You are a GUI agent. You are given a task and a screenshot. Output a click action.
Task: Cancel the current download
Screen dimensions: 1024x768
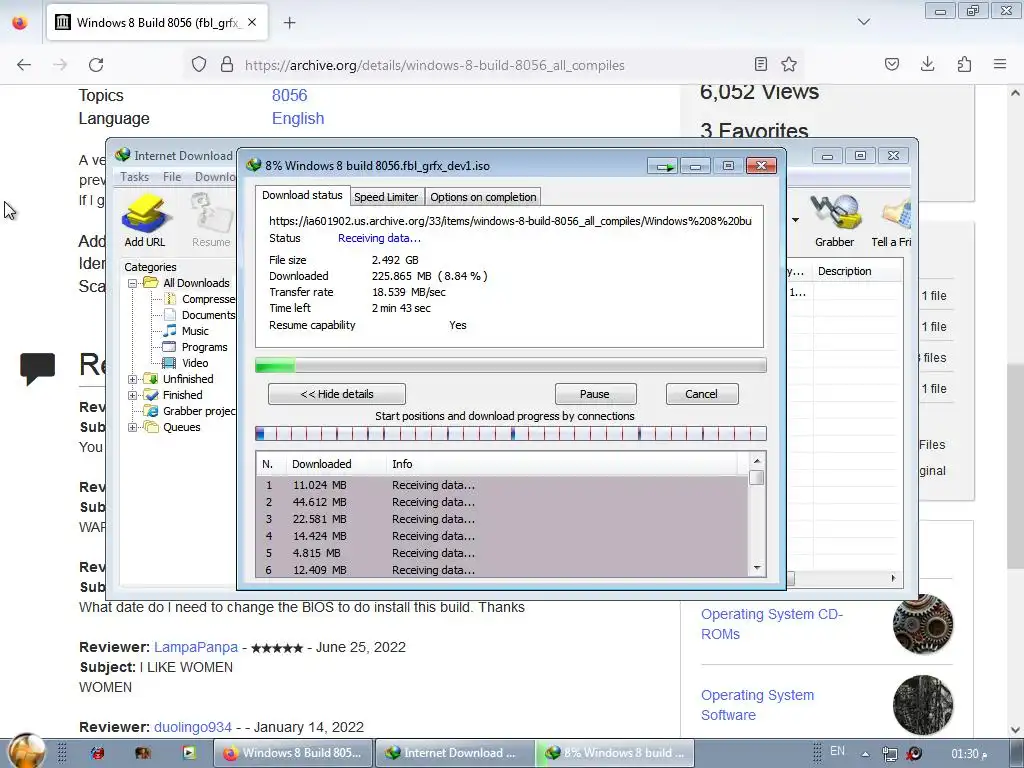[x=701, y=394]
